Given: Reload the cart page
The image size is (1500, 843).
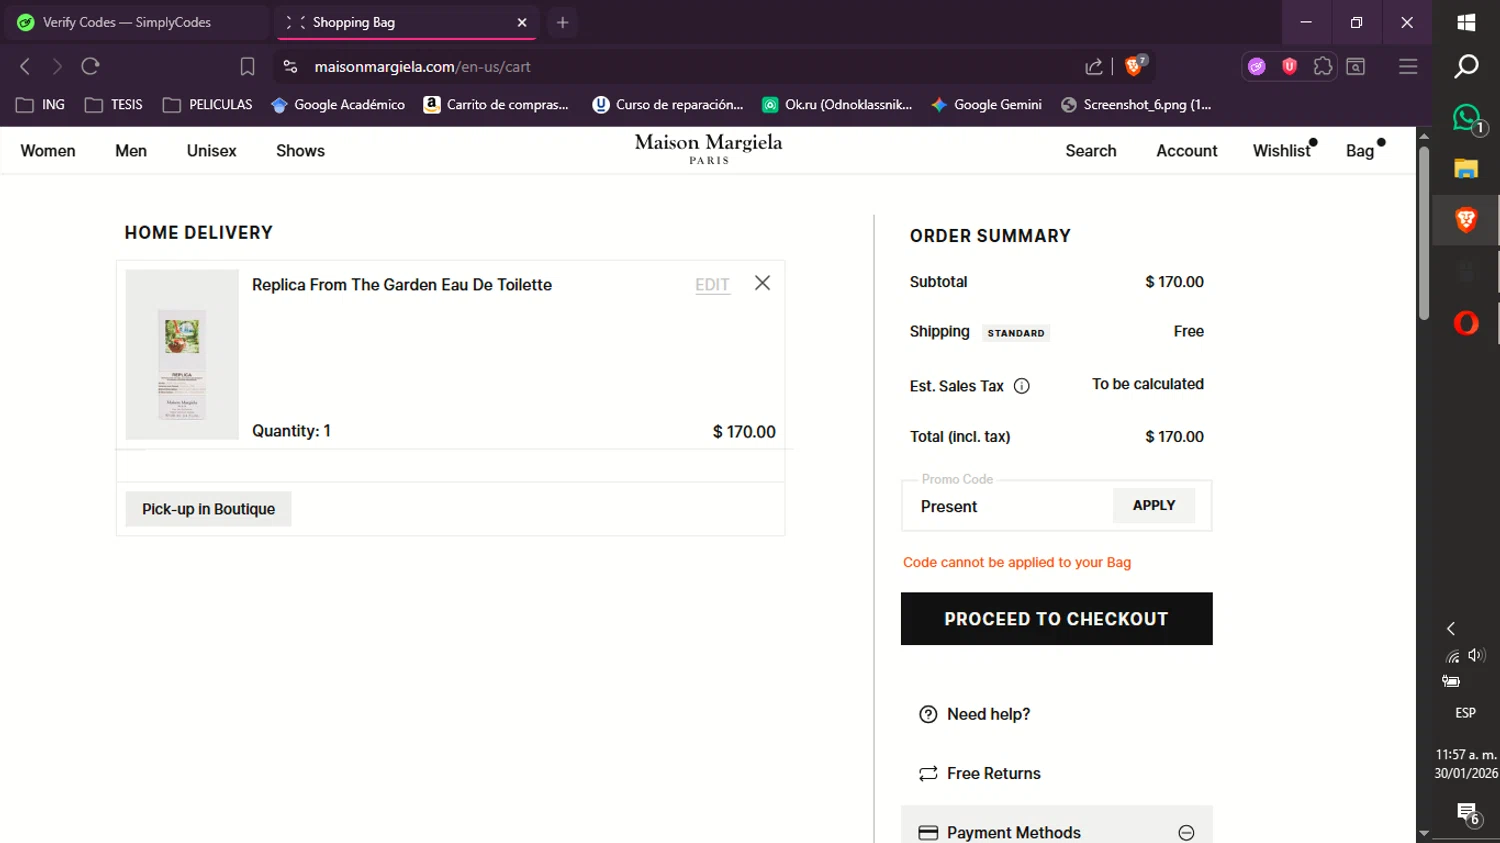Looking at the screenshot, I should 90,66.
